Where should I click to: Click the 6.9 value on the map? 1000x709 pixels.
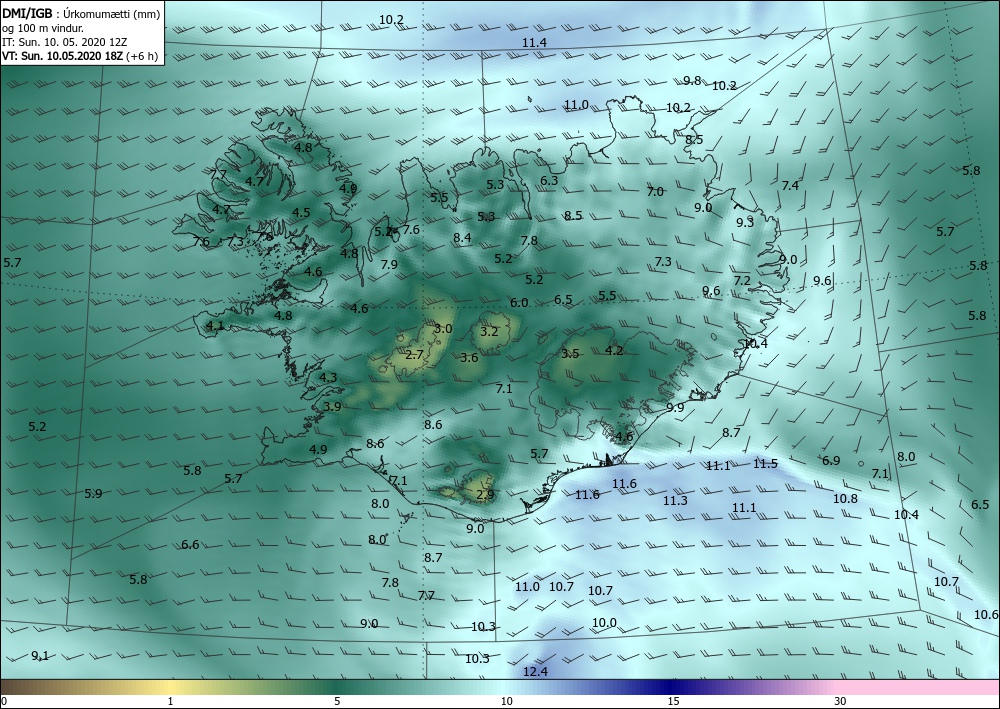pyautogui.click(x=831, y=460)
